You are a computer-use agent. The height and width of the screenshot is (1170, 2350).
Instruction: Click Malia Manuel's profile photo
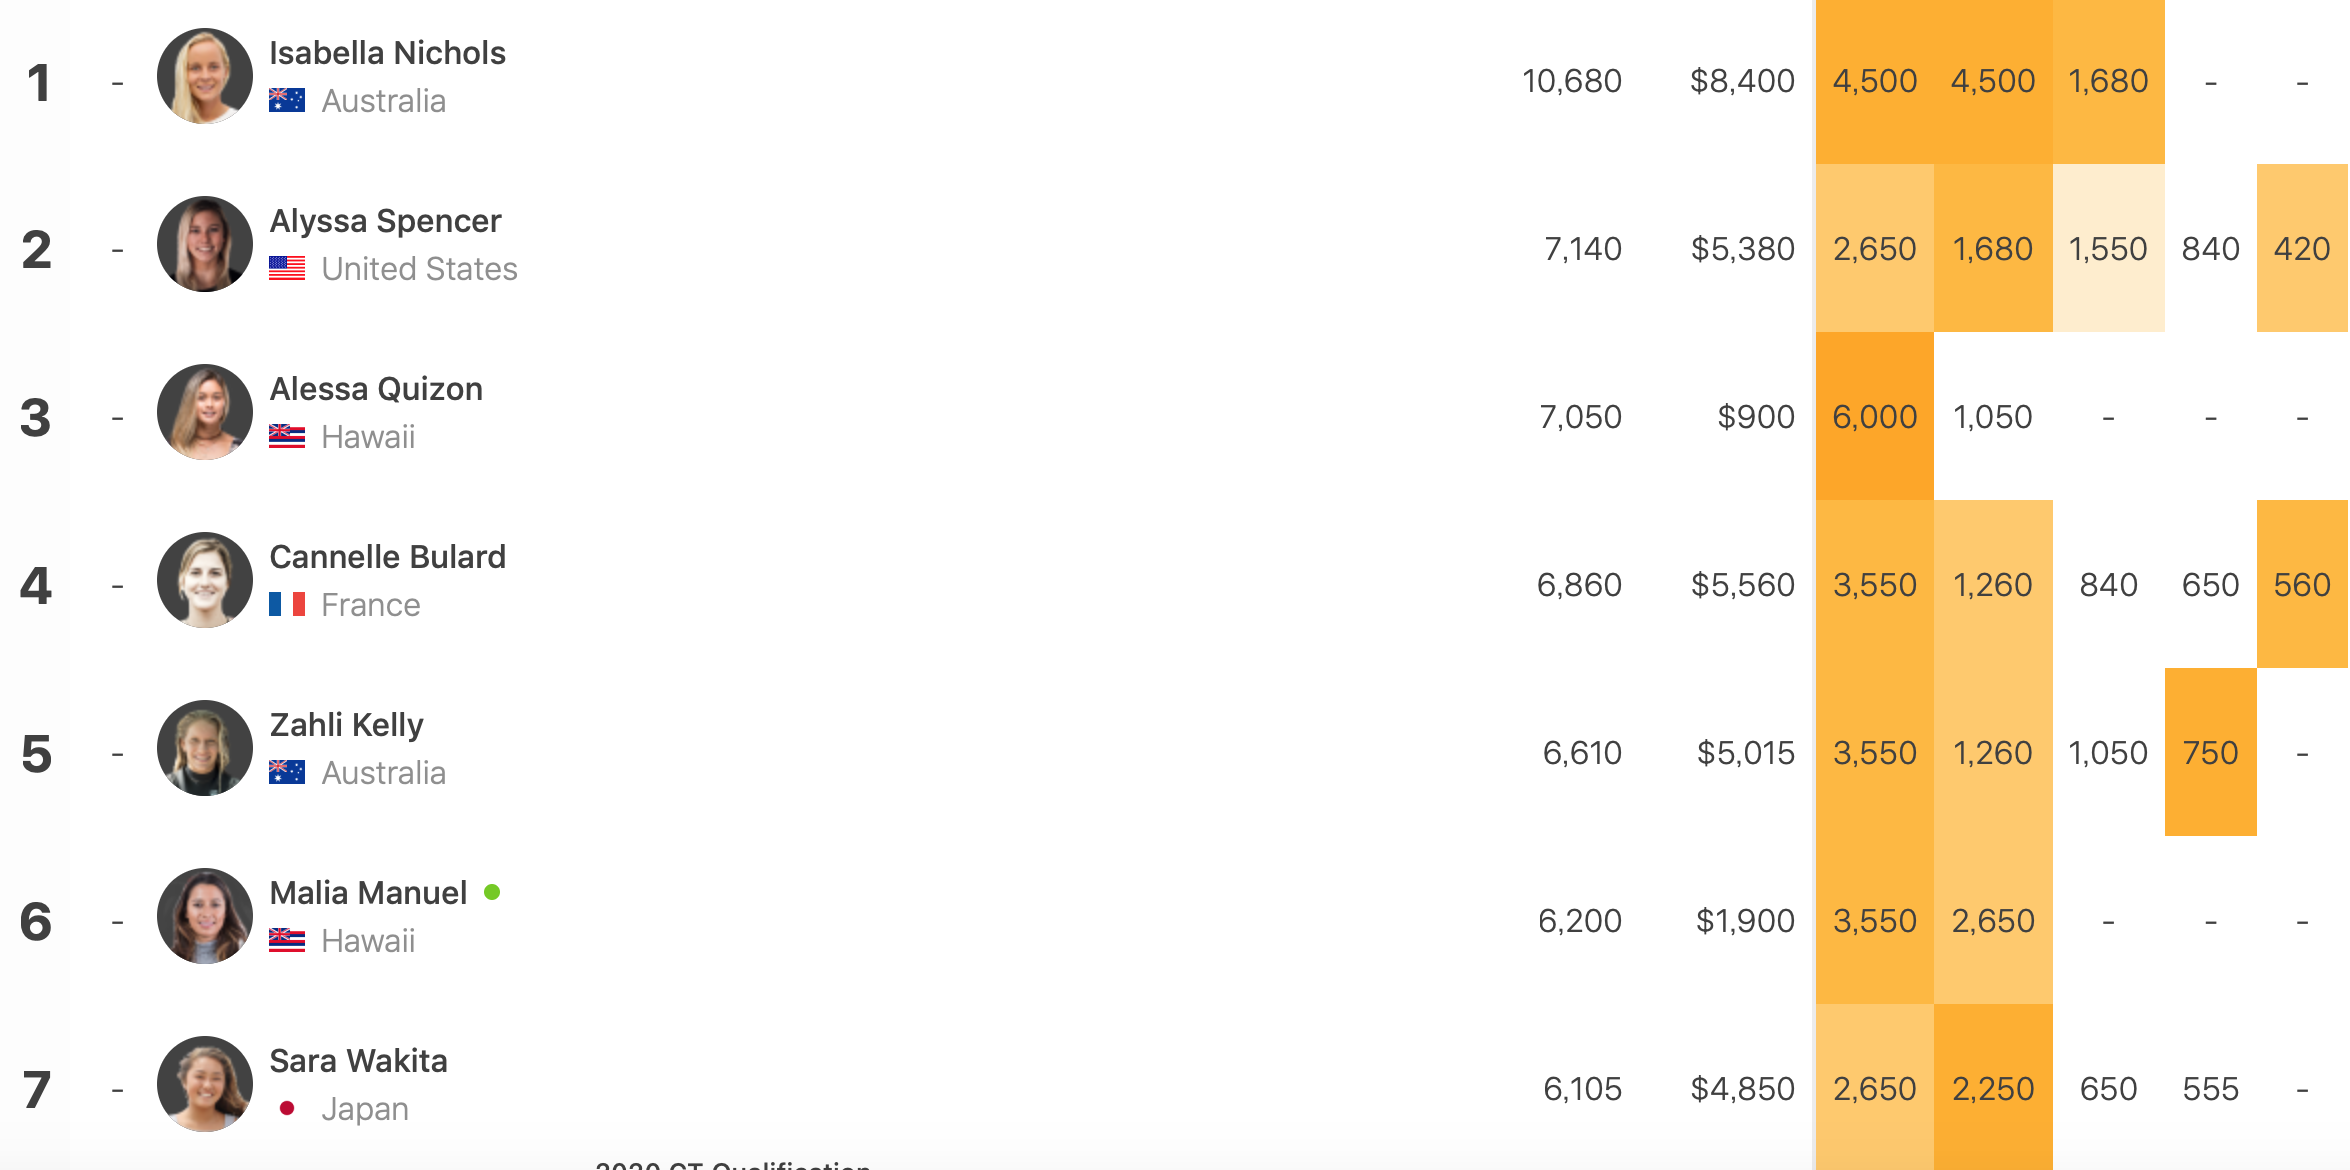click(x=205, y=916)
